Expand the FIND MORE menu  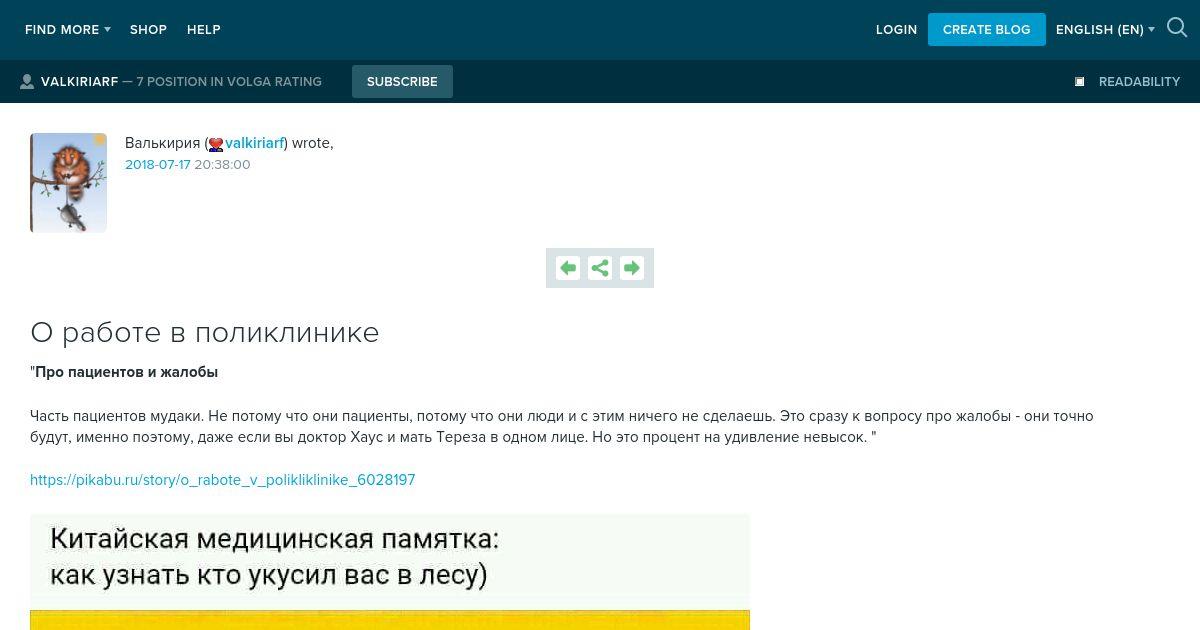(x=68, y=30)
